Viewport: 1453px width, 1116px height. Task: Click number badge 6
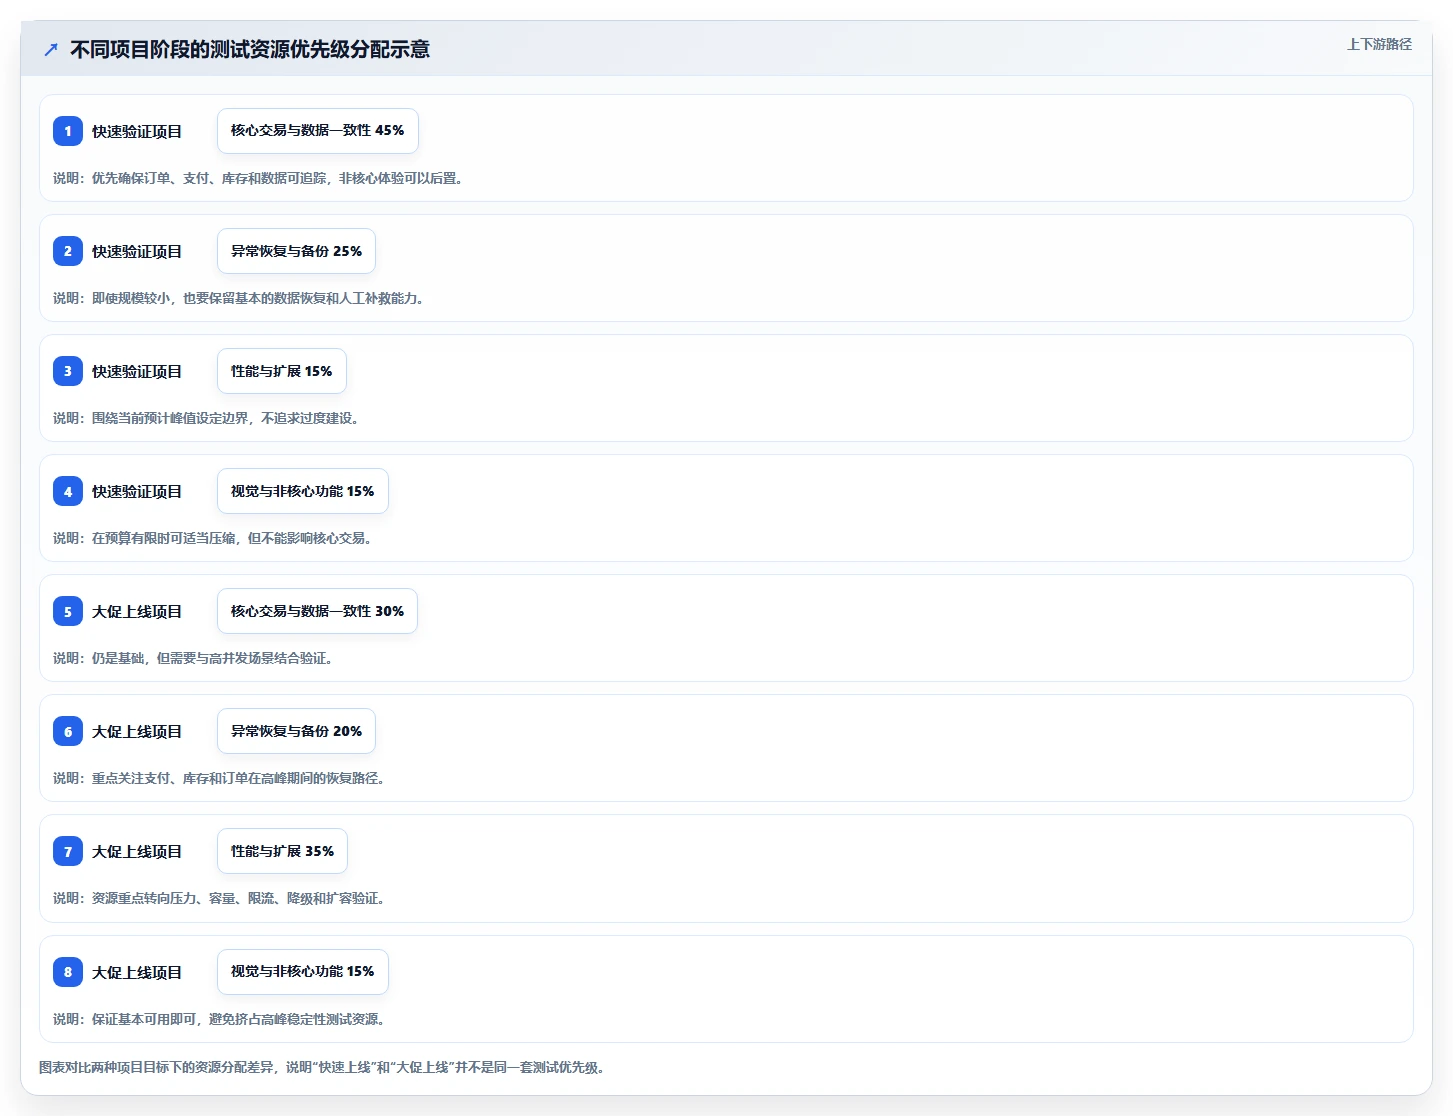(68, 731)
